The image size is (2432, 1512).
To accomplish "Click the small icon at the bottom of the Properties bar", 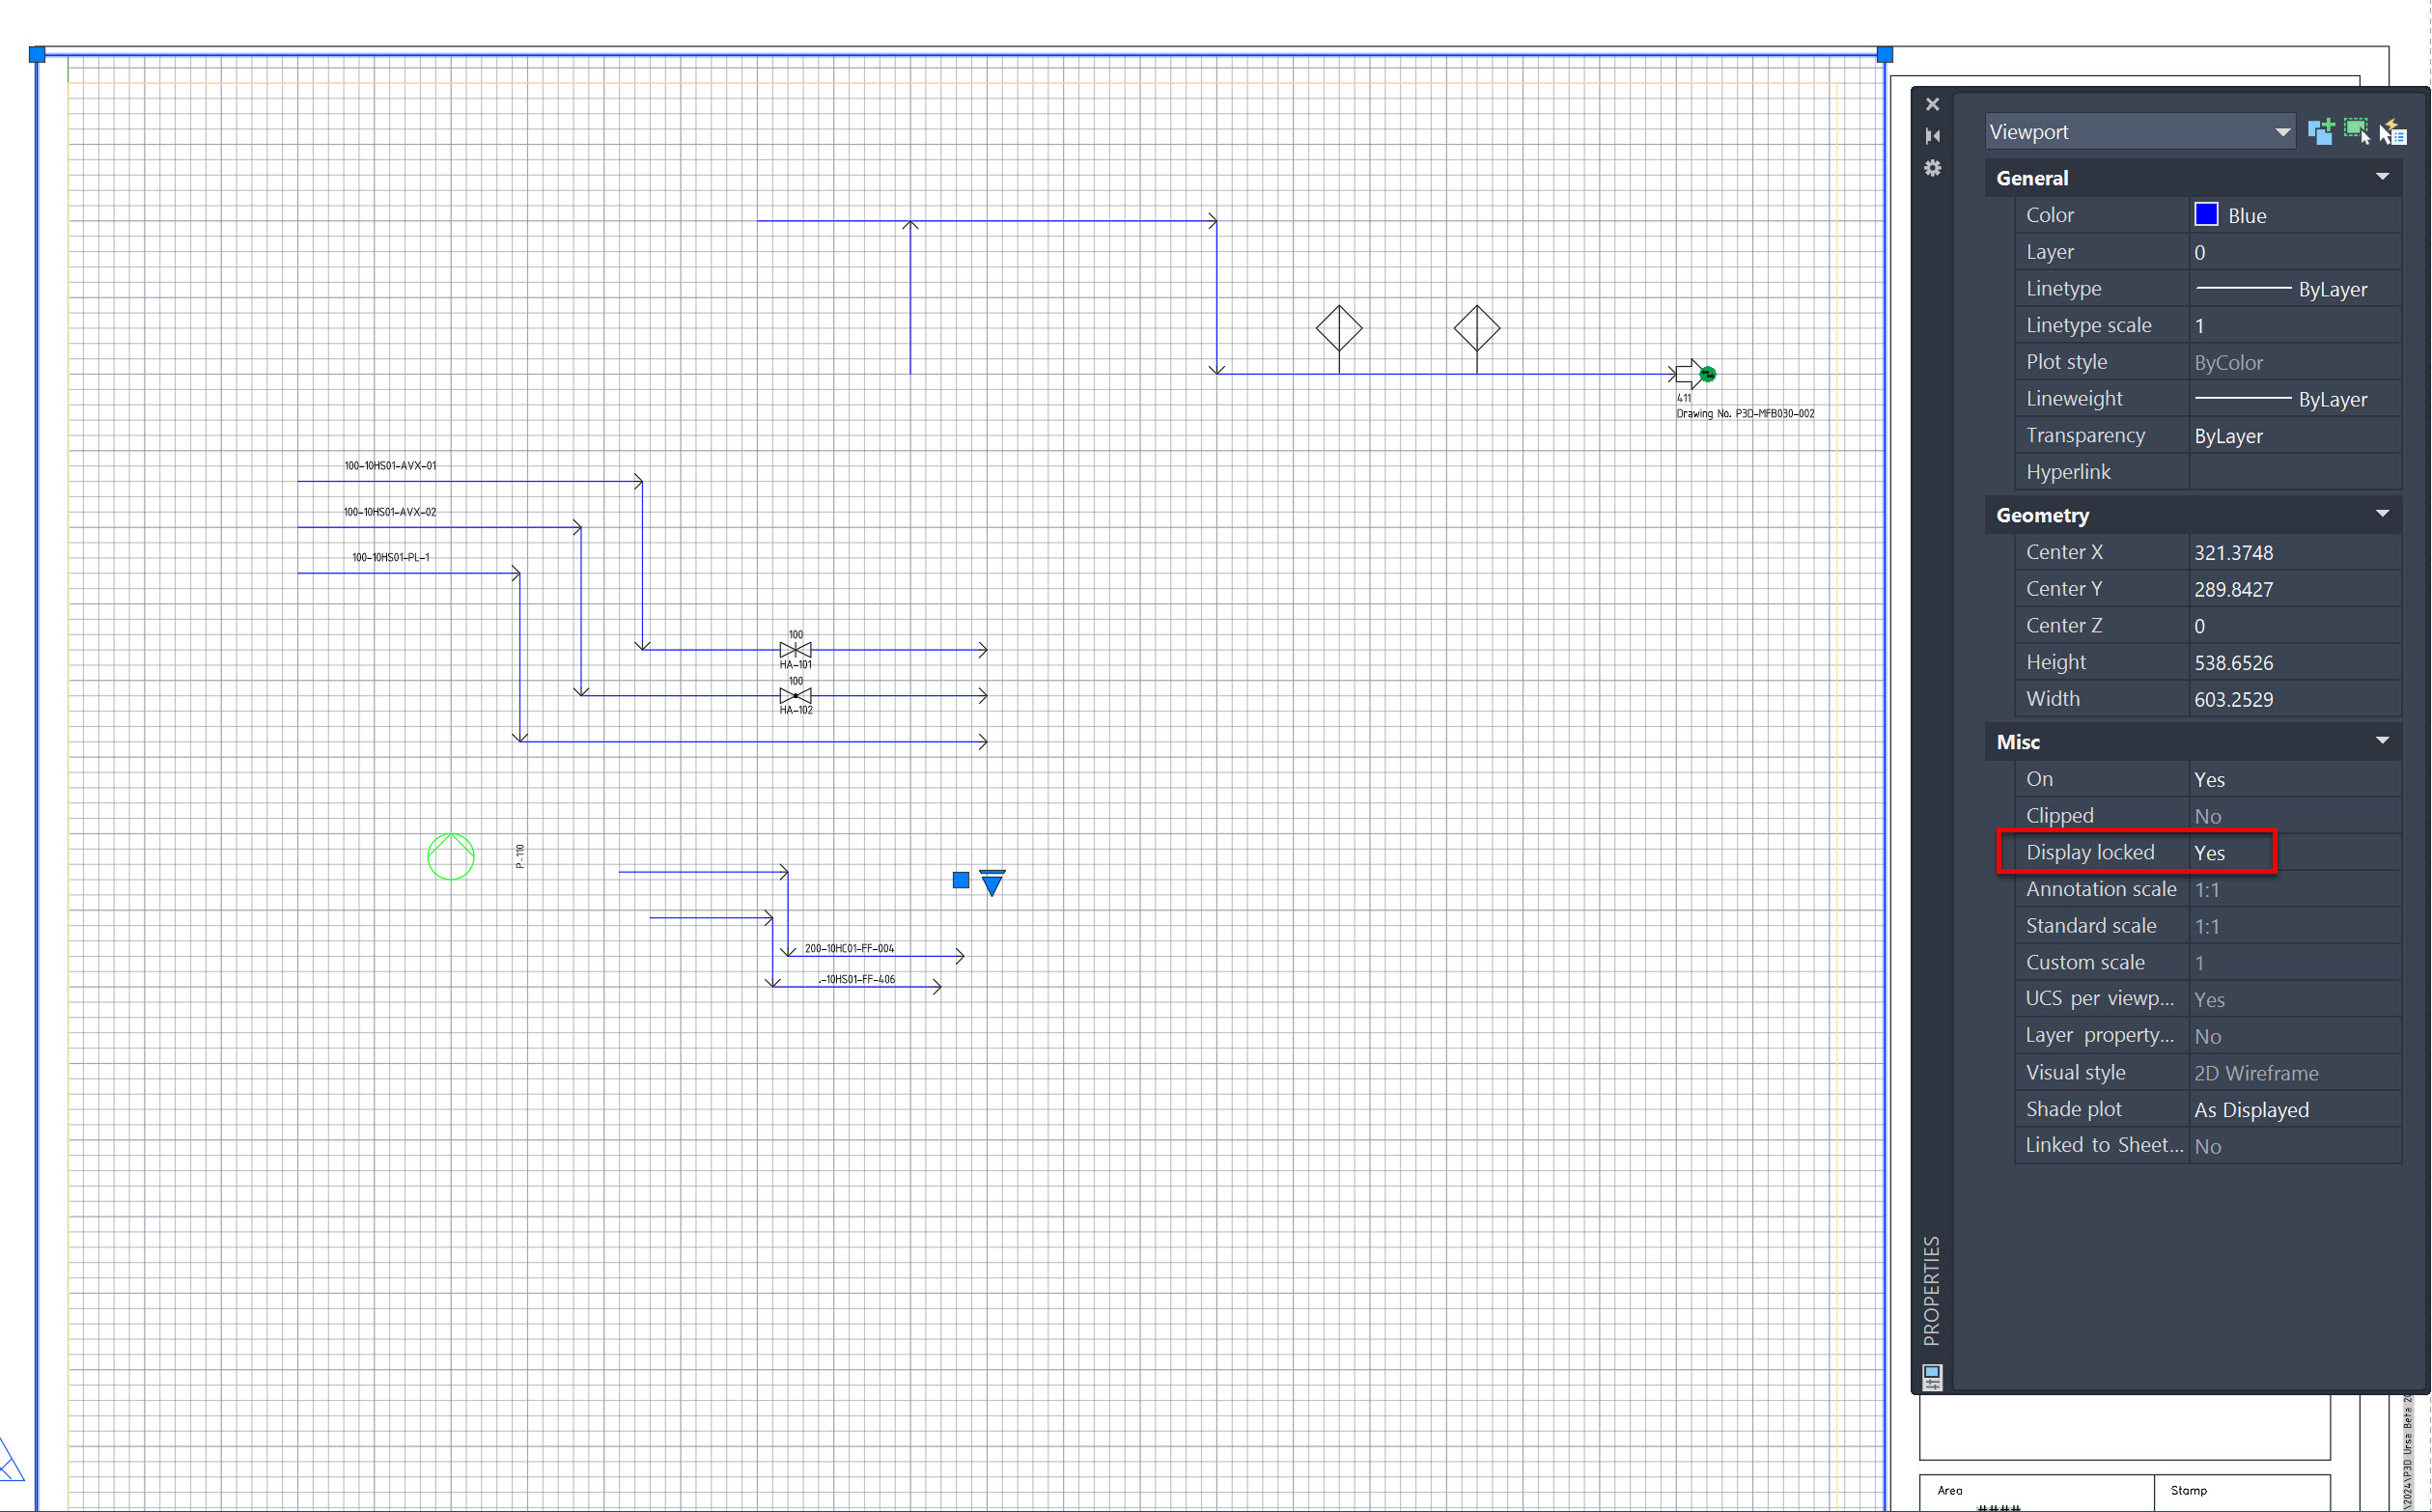I will (x=1932, y=1377).
